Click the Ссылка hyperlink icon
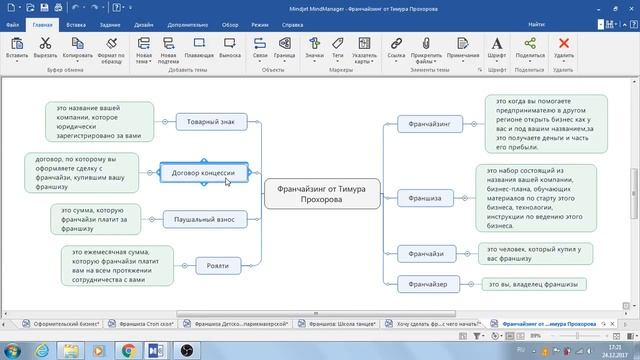 tap(396, 43)
